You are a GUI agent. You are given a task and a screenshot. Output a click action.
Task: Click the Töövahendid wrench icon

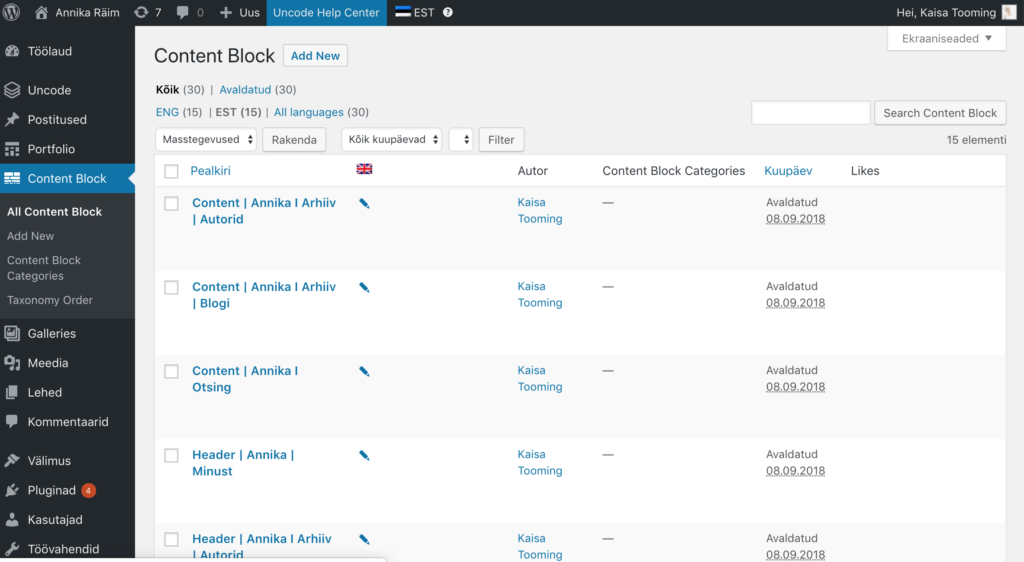[12, 549]
